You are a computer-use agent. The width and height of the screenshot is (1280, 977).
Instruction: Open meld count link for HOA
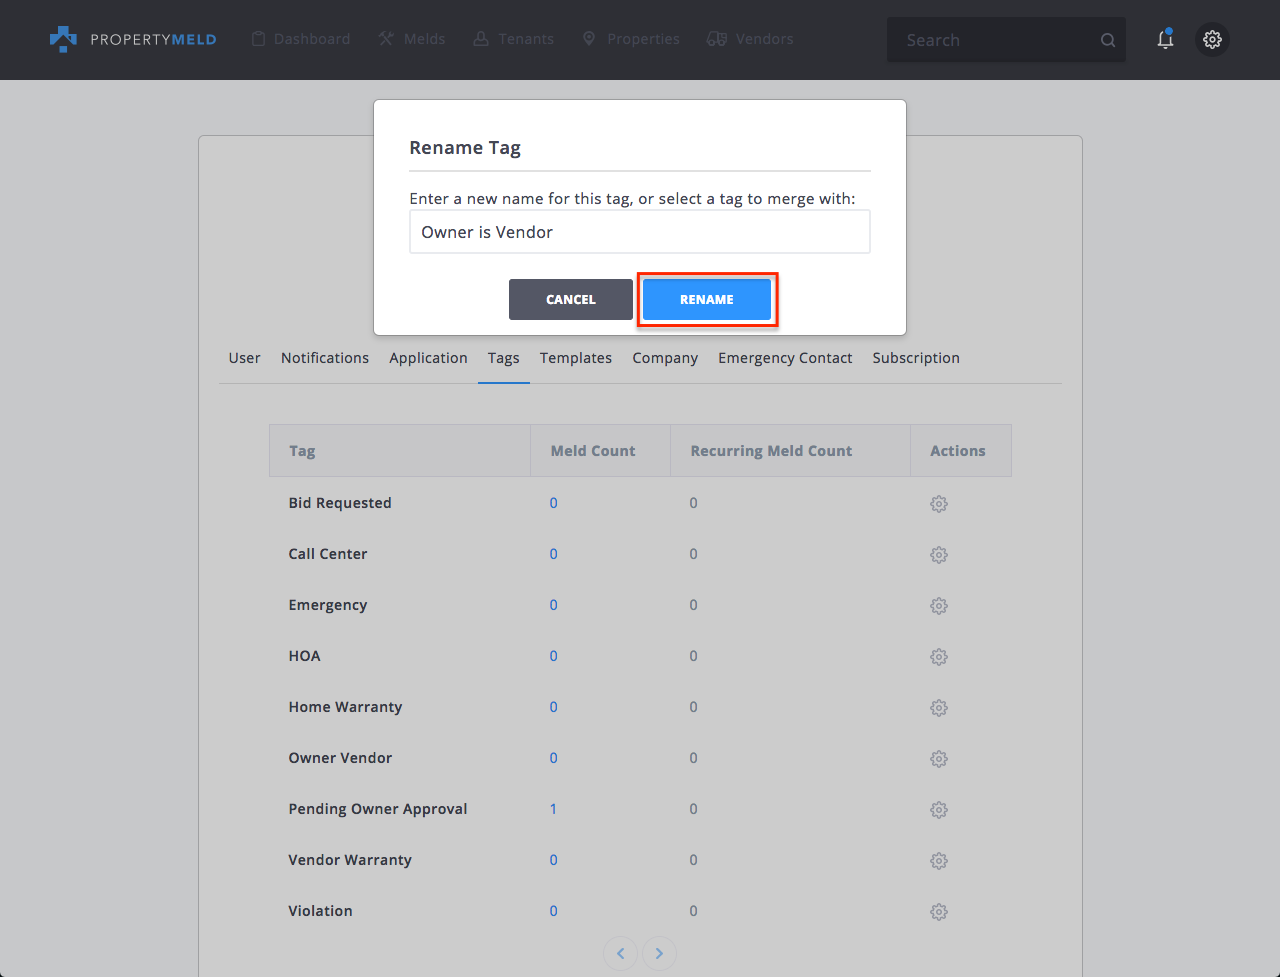[x=553, y=656]
